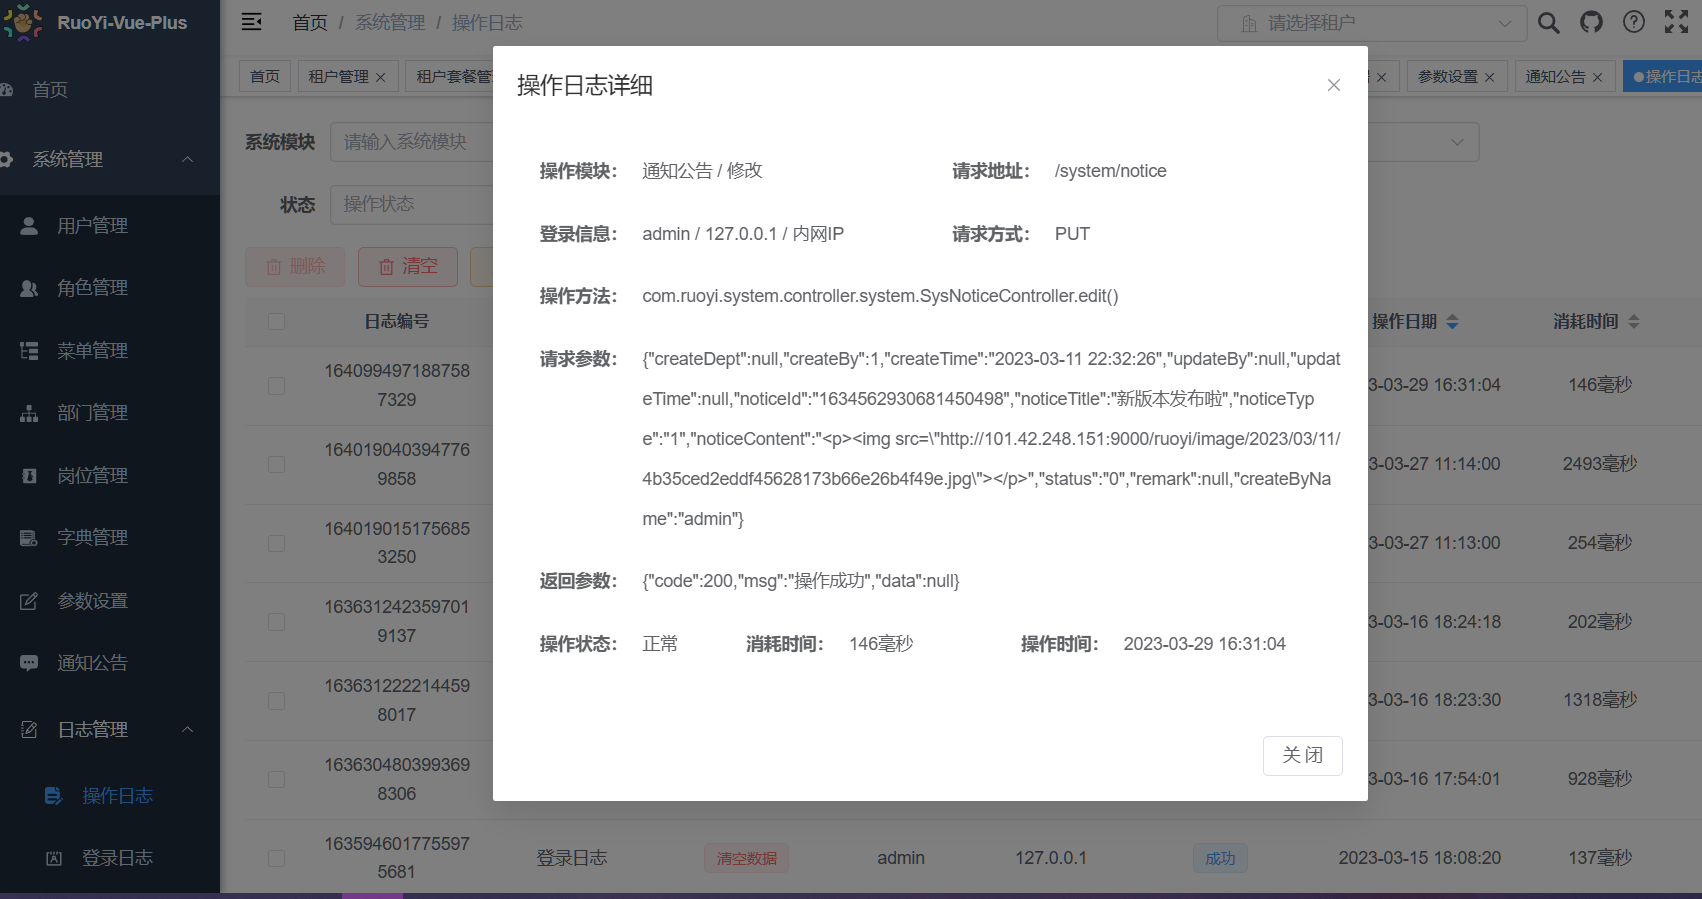1702x899 pixels.
Task: Select 登录日志 icon in sidebar
Action: 54,858
